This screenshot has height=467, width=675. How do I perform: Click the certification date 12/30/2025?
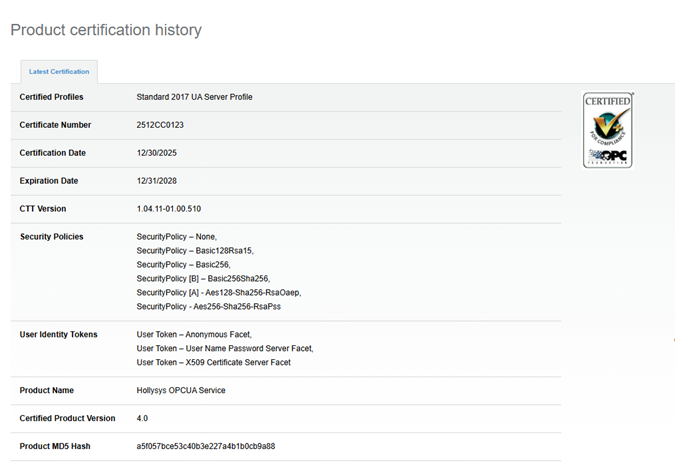click(x=156, y=153)
